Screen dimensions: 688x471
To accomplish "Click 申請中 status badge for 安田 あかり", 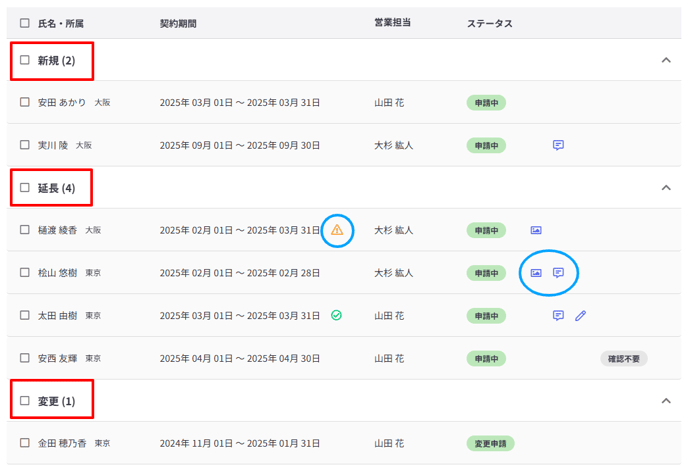I will [486, 102].
